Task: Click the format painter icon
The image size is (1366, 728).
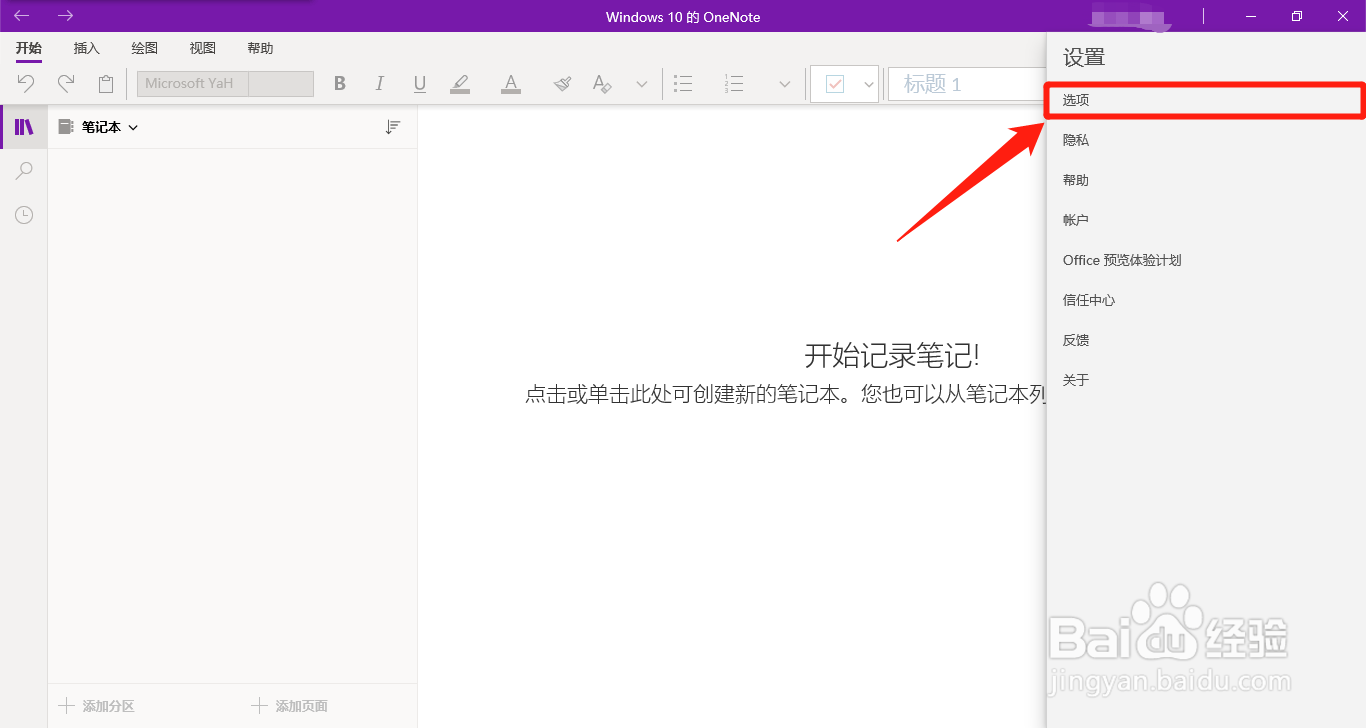Action: tap(562, 84)
